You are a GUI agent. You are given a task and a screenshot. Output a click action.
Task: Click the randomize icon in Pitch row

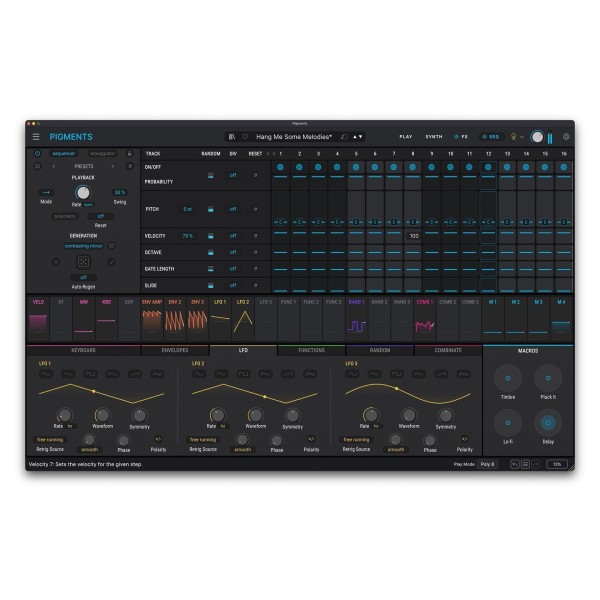click(210, 209)
